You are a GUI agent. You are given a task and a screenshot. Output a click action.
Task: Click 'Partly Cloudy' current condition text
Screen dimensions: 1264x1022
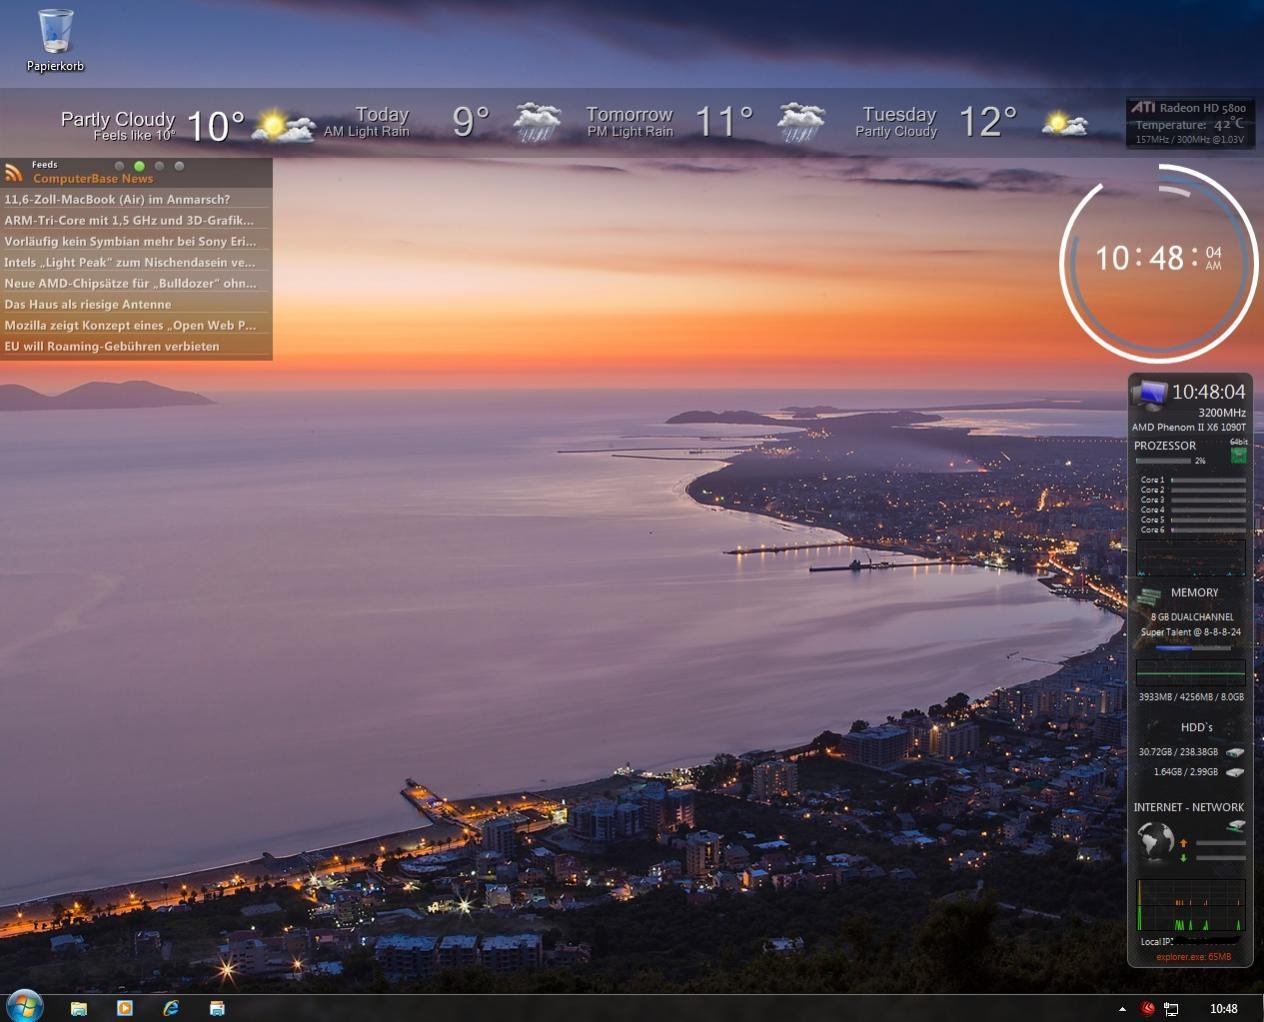click(118, 119)
